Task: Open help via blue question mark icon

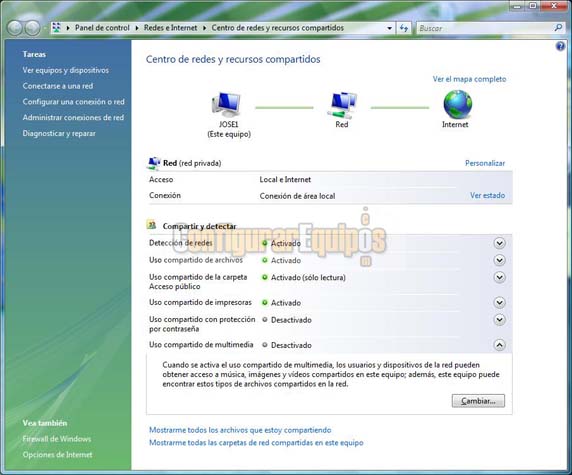Action: pyautogui.click(x=560, y=46)
